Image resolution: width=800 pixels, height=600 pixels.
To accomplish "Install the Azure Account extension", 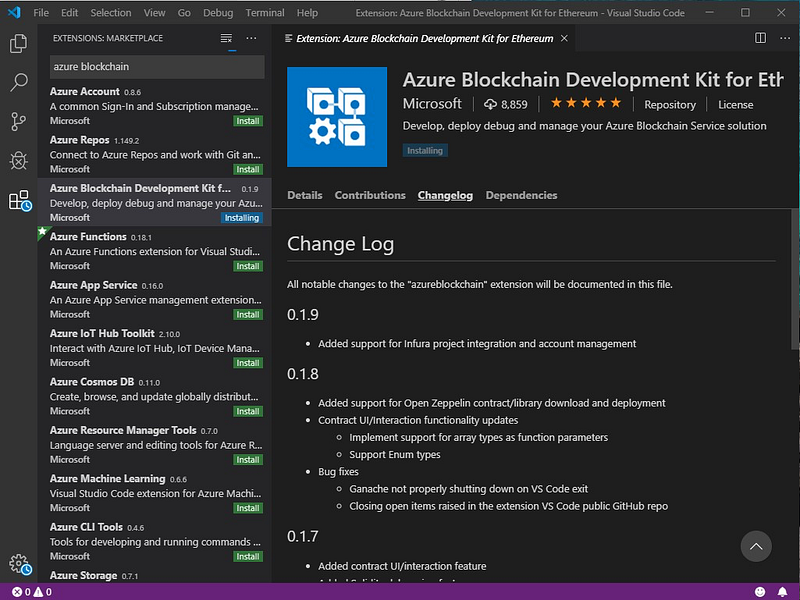I will tap(248, 121).
